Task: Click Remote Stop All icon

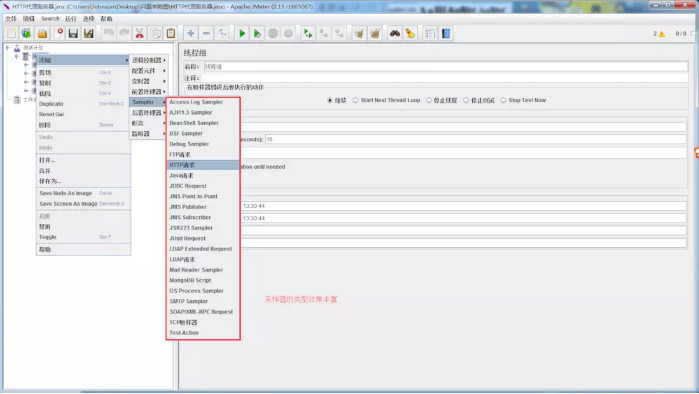Action: (324, 33)
